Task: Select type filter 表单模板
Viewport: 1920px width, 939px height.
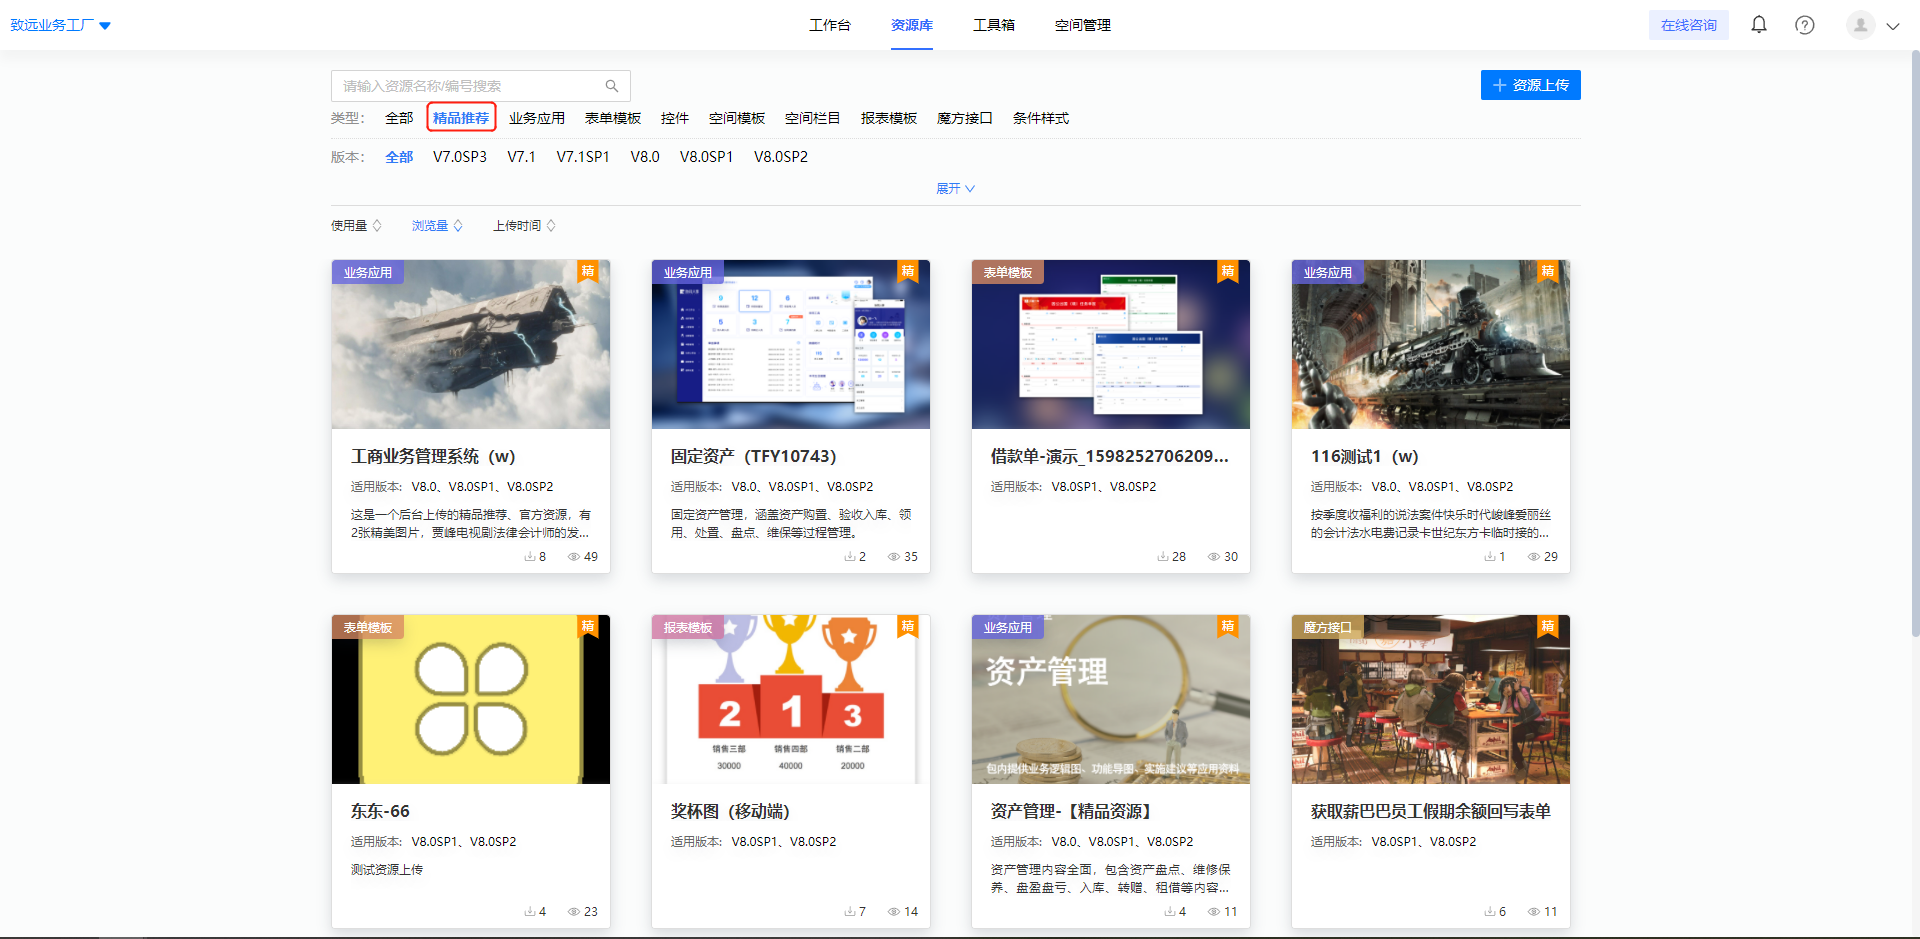Action: [x=613, y=118]
